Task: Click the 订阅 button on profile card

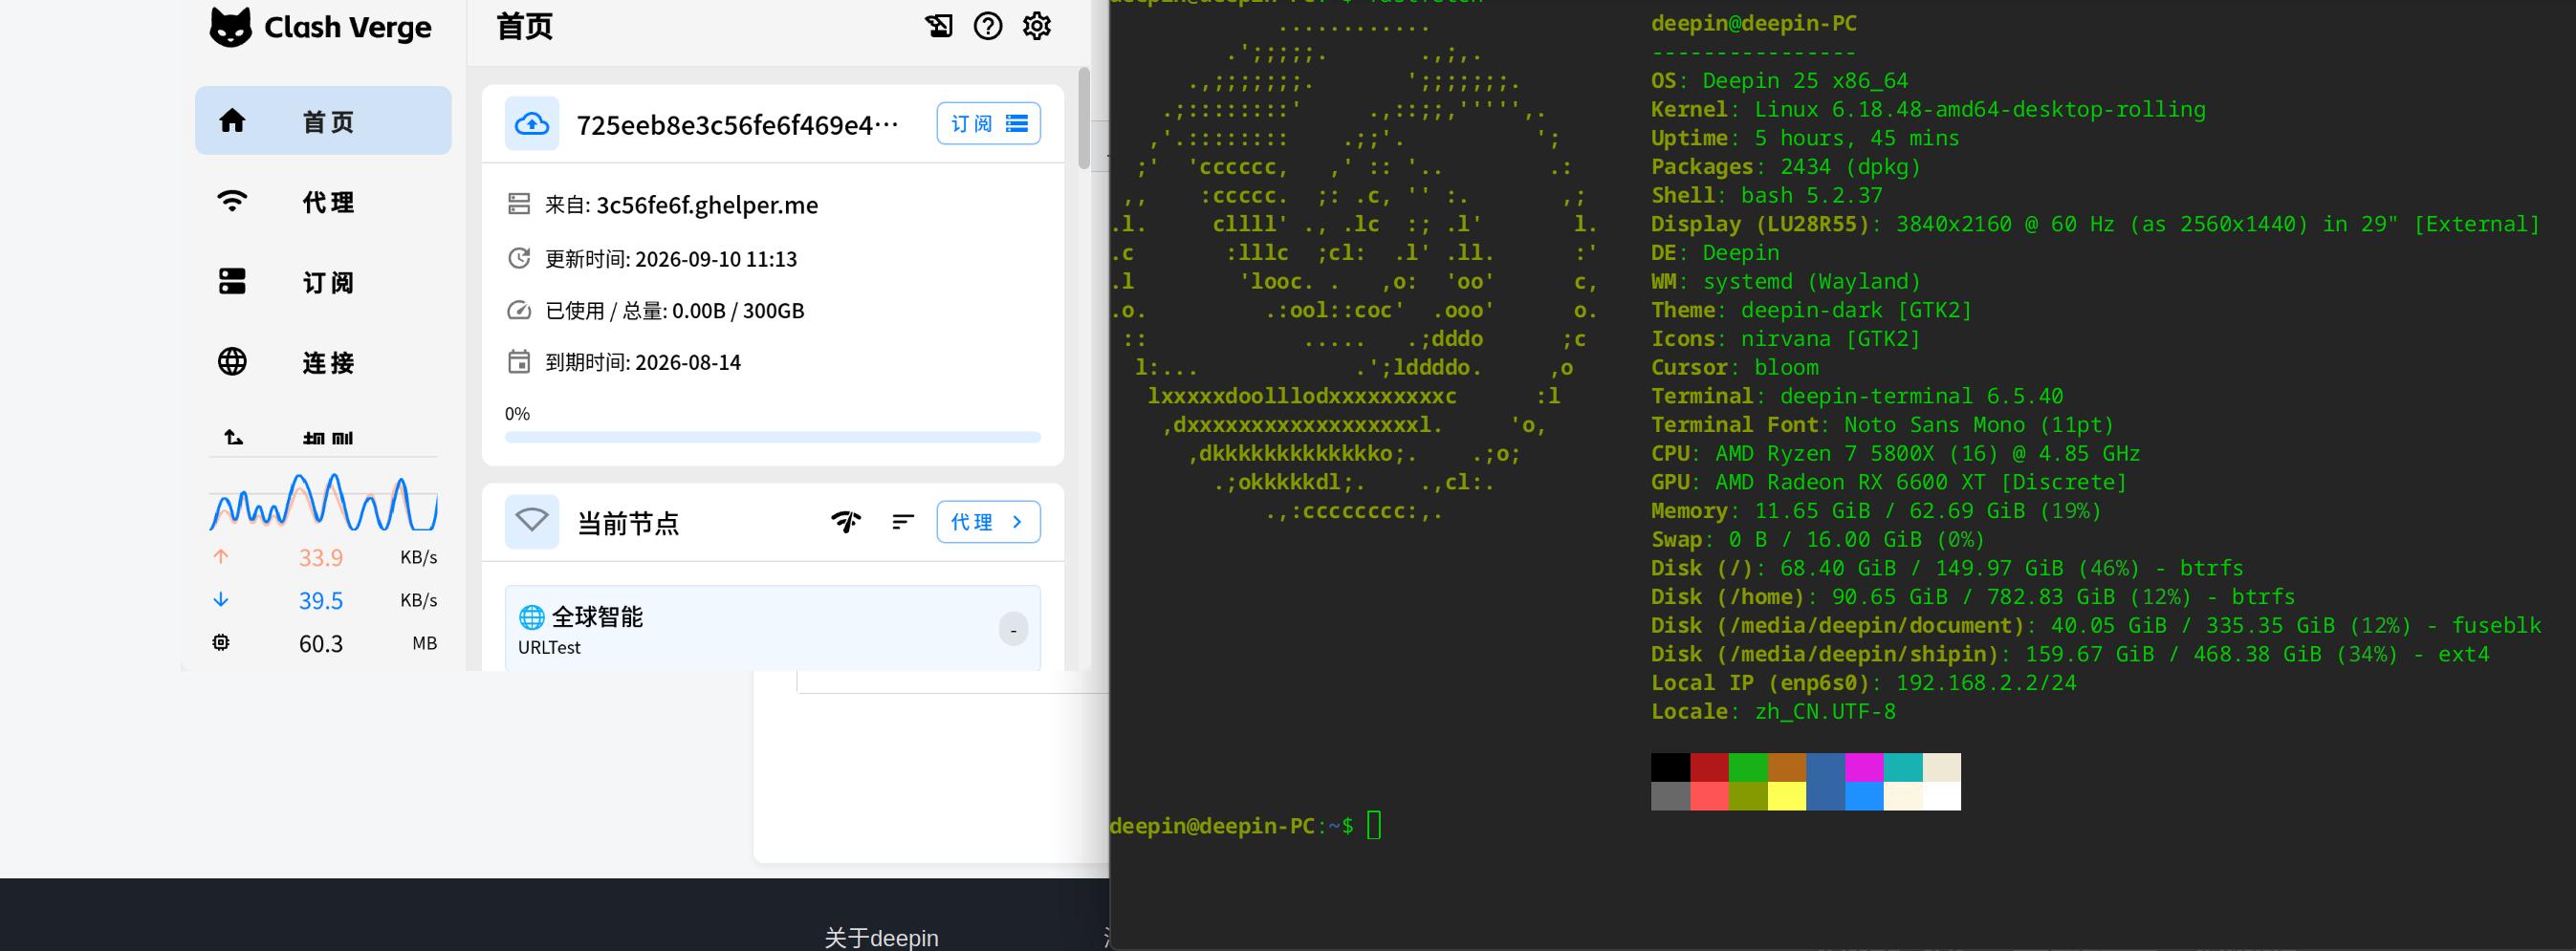Action: coord(988,123)
